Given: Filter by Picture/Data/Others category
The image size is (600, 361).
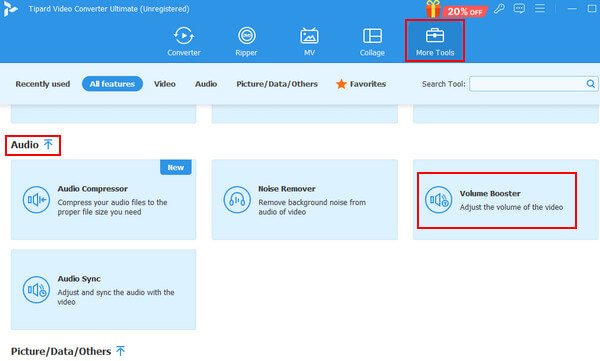Looking at the screenshot, I should (277, 84).
